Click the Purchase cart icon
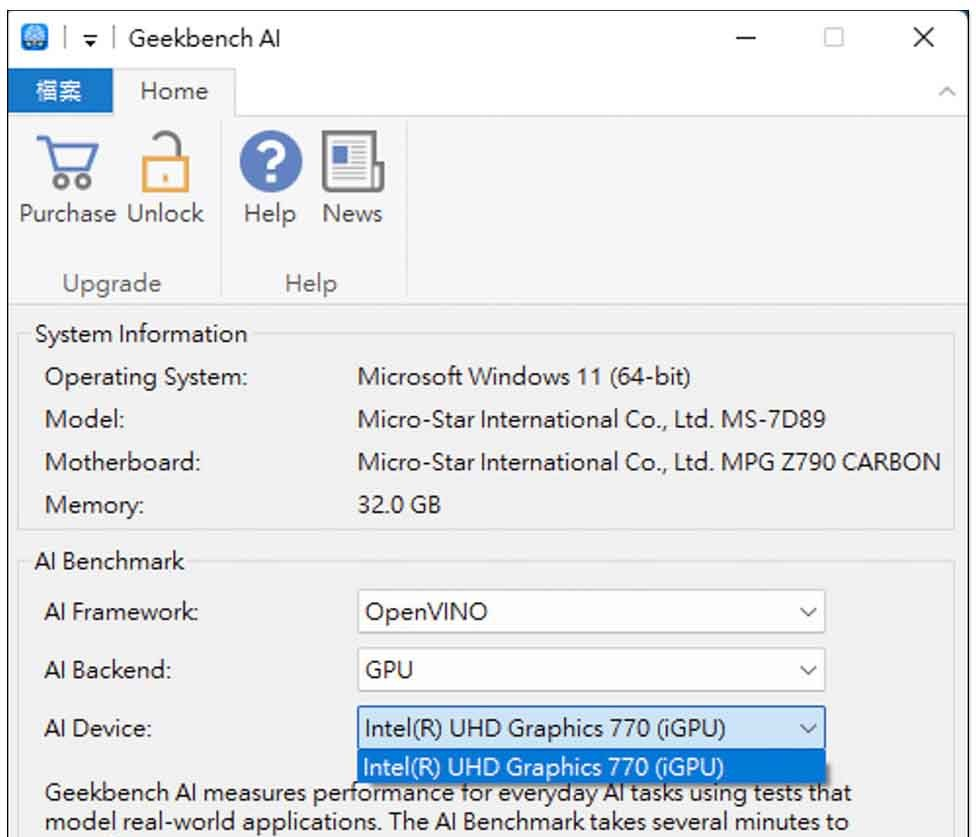Image resolution: width=976 pixels, height=837 pixels. pyautogui.click(x=67, y=163)
